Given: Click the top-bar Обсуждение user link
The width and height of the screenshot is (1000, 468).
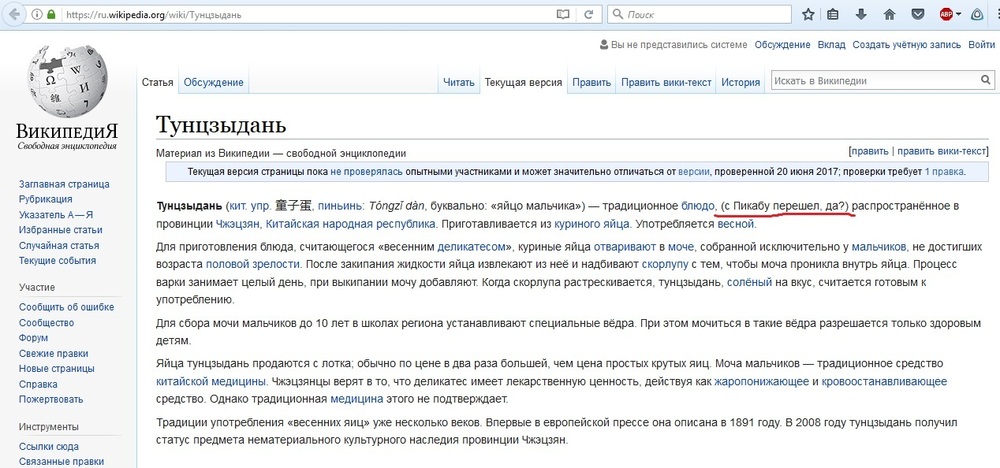Looking at the screenshot, I should coord(783,45).
